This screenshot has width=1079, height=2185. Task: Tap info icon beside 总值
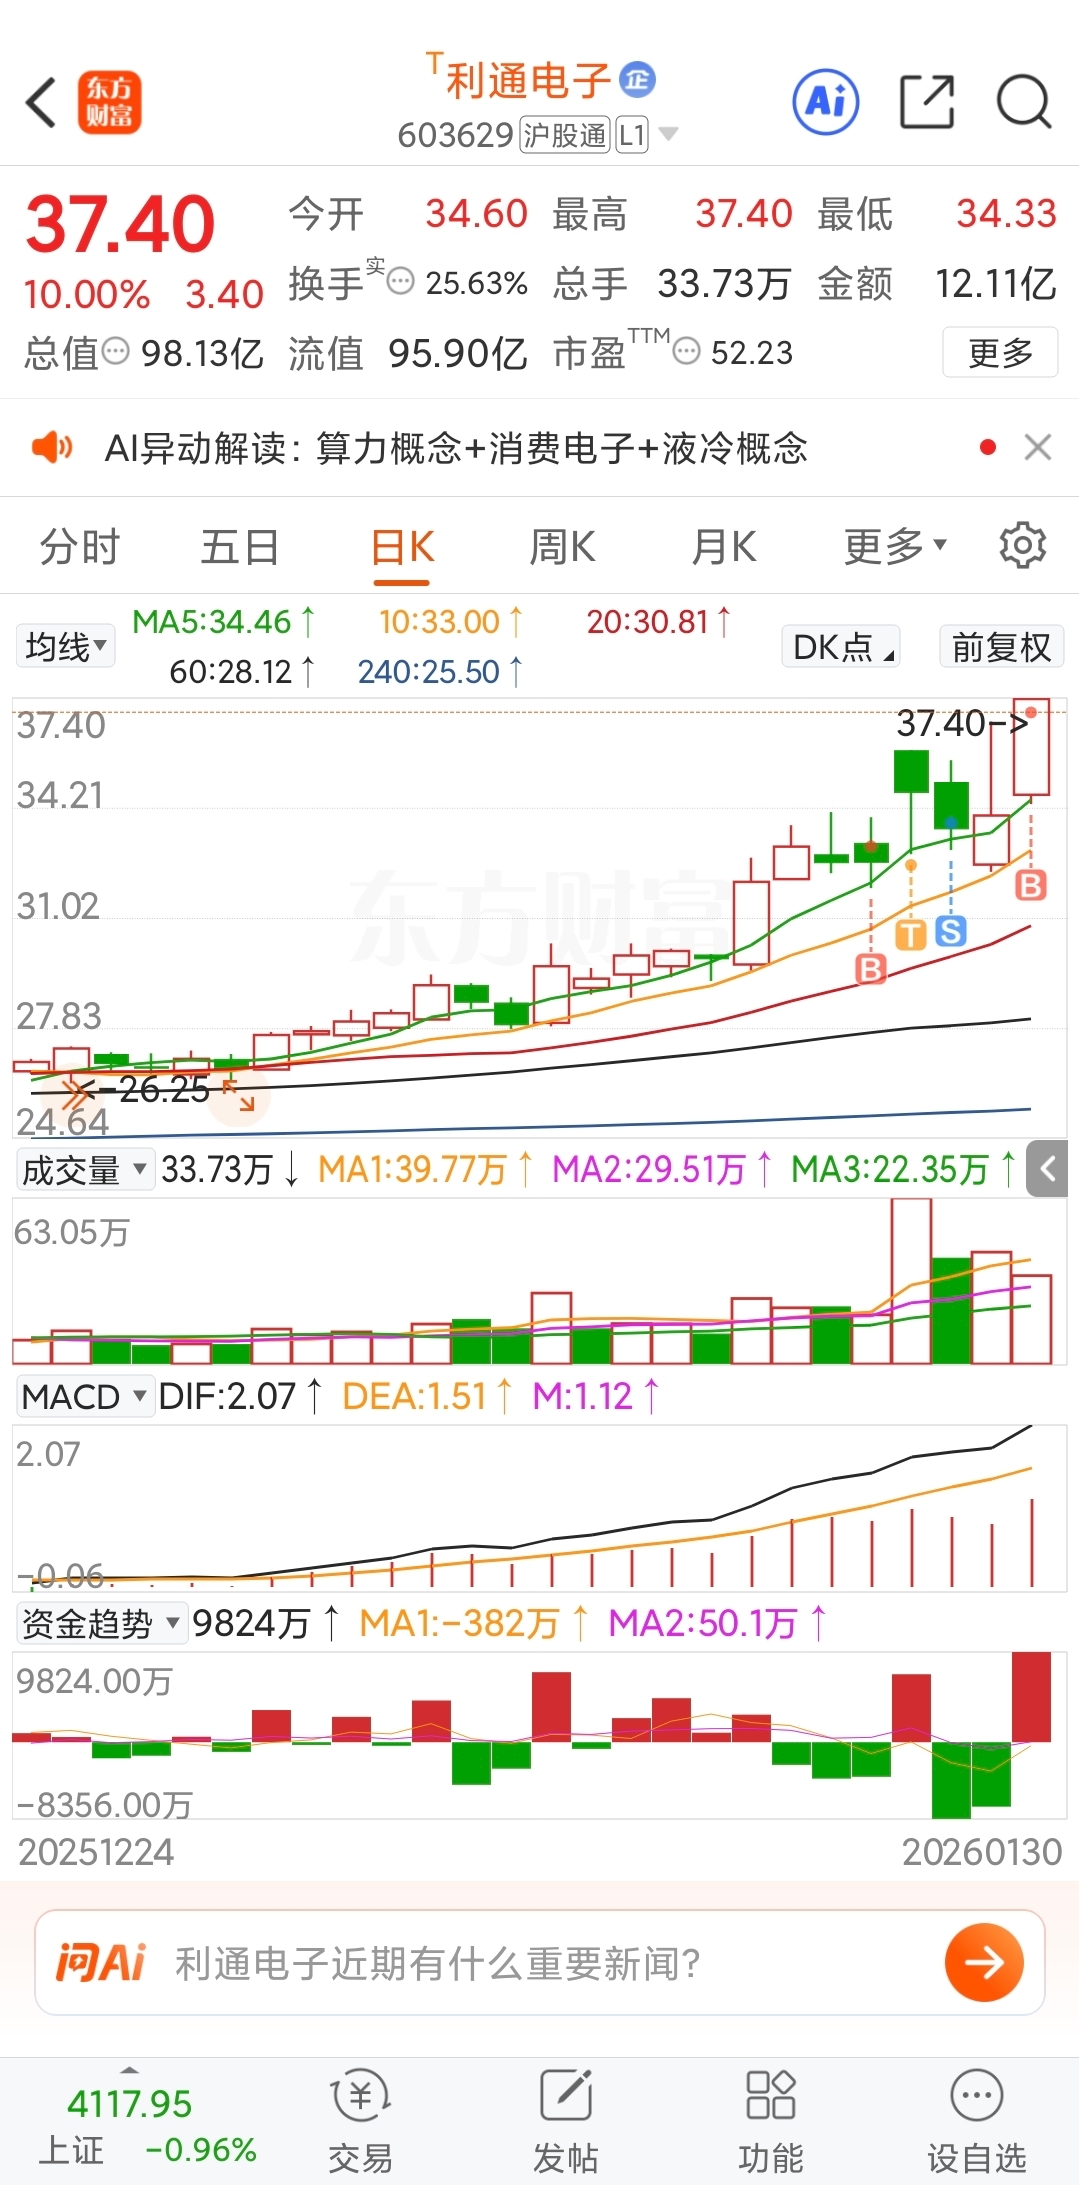[x=116, y=351]
